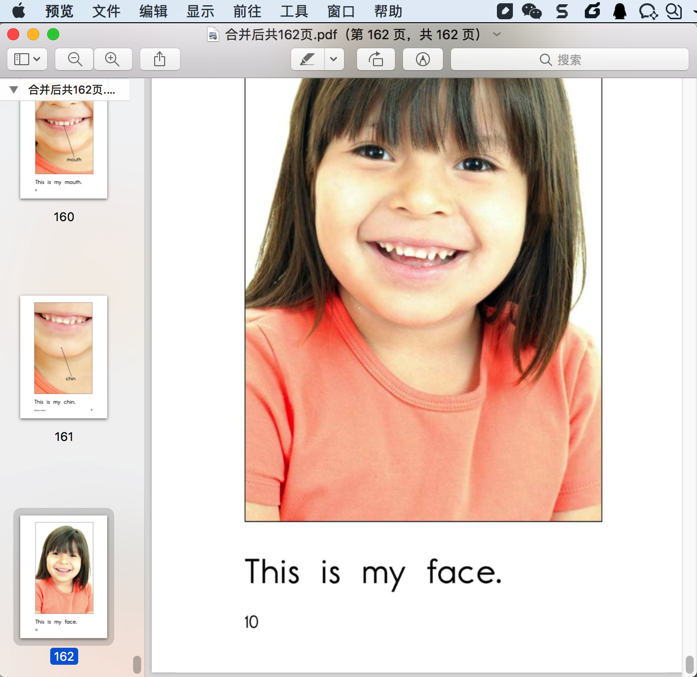The image size is (697, 677).
Task: Open the document title dropdown chevron
Action: pyautogui.click(x=497, y=35)
